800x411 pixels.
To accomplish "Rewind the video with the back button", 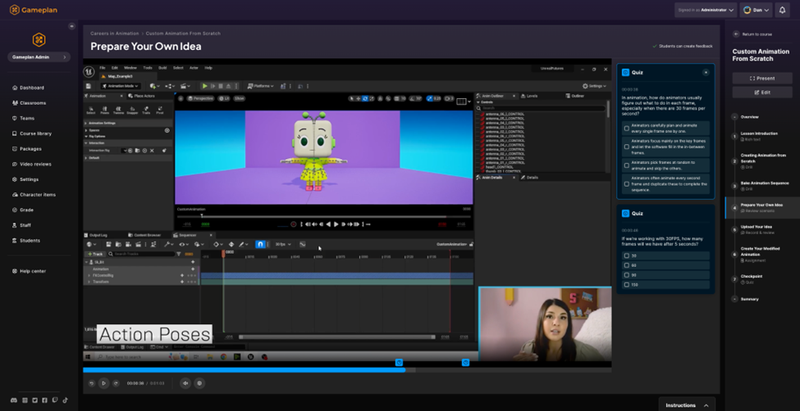I will (x=91, y=383).
